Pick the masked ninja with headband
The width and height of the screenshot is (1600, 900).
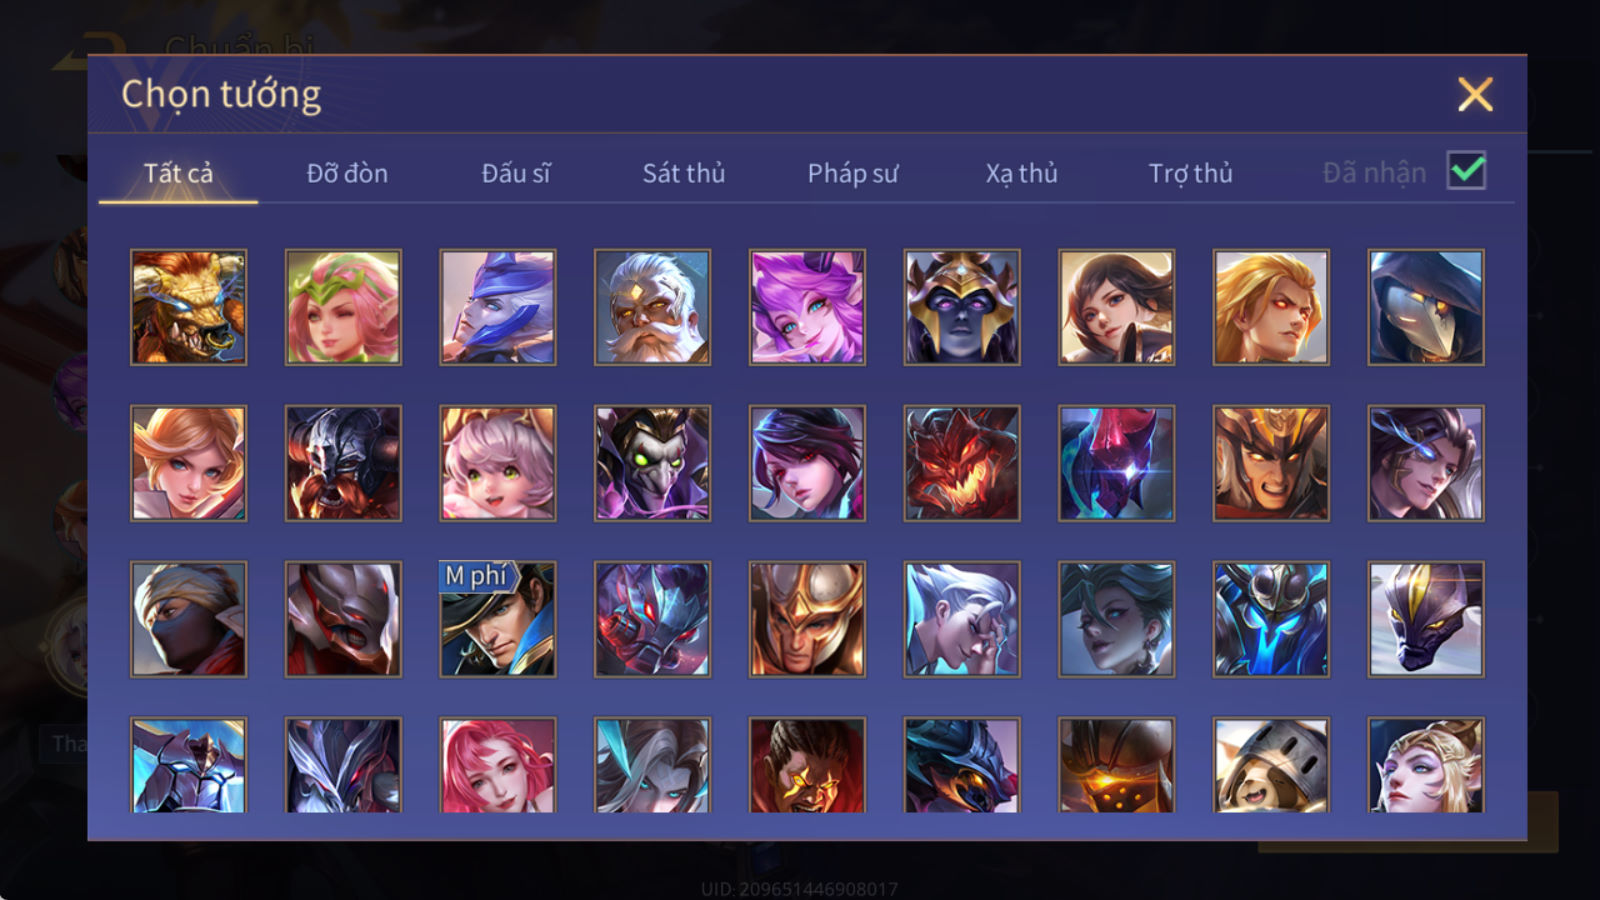click(188, 619)
